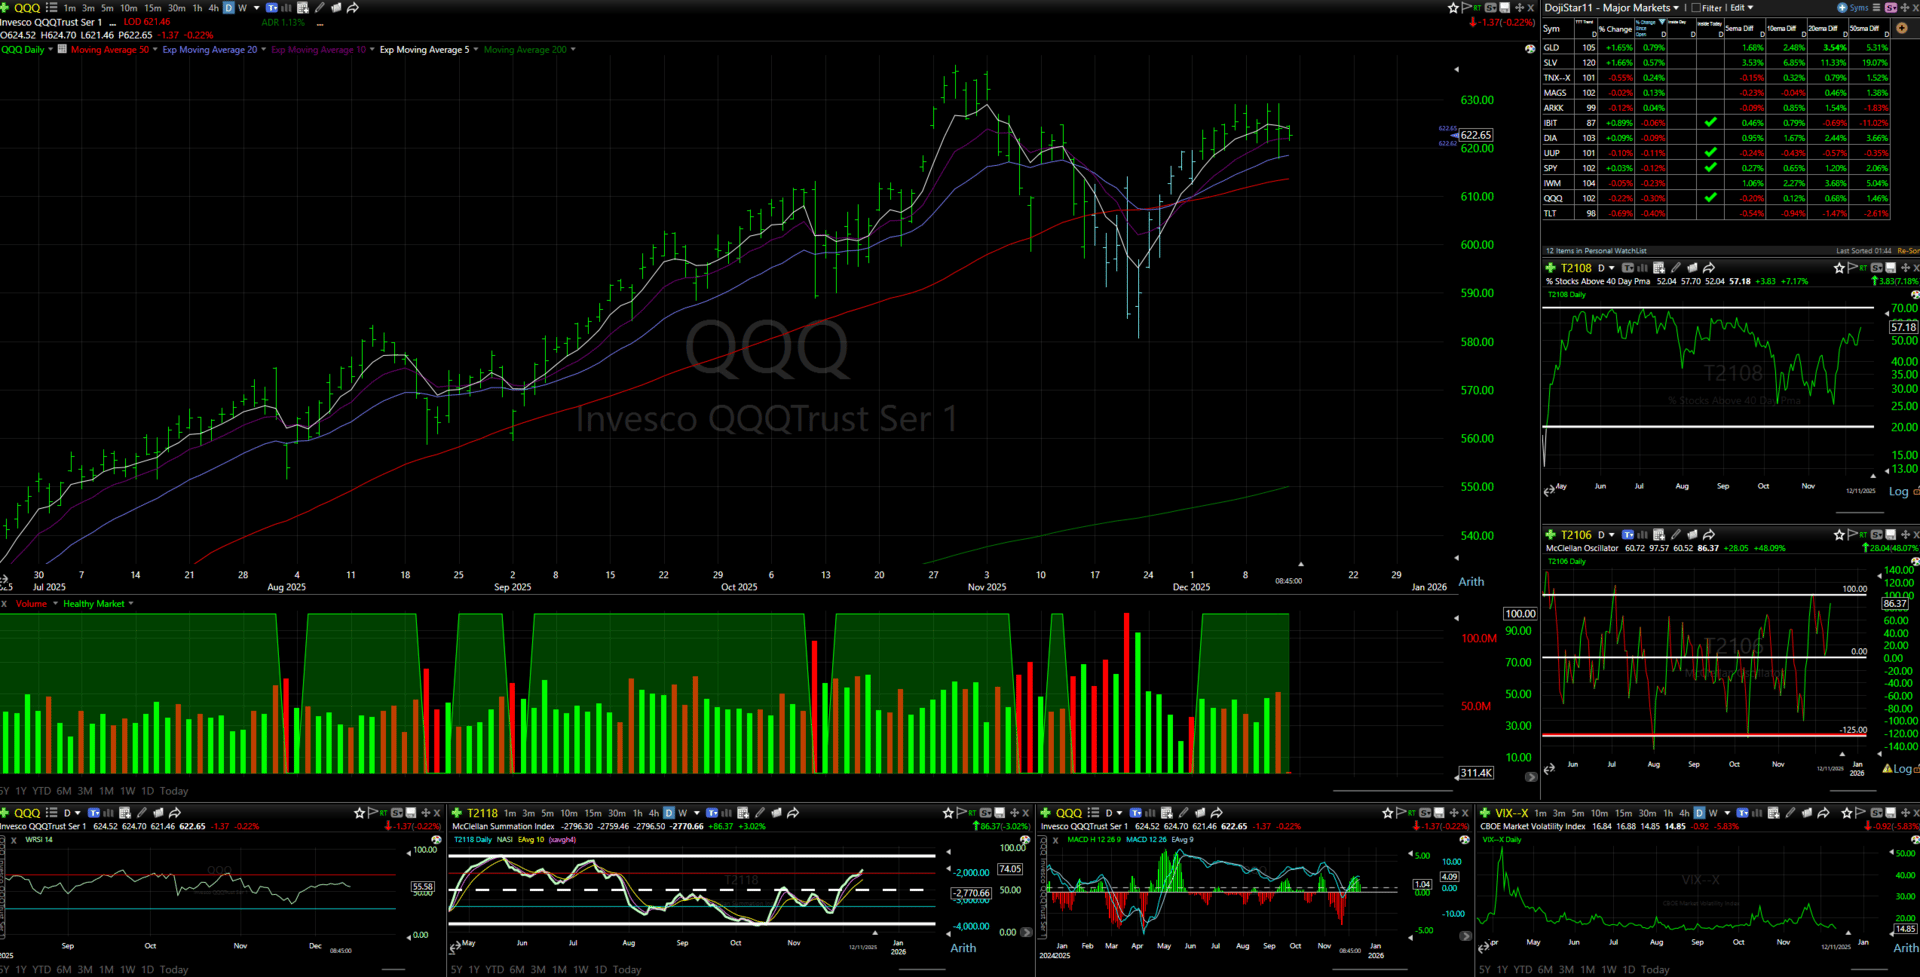Add a column with the orange plus icon
This screenshot has width=1920, height=977.
point(1902,28)
